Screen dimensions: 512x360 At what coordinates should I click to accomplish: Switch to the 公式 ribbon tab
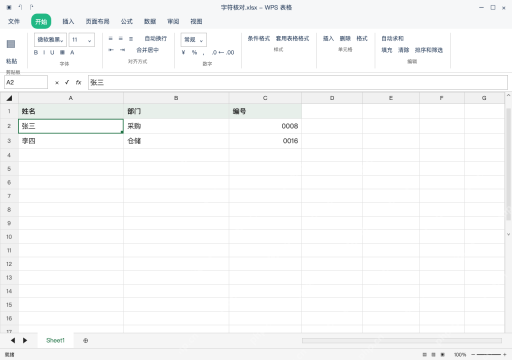[126, 21]
